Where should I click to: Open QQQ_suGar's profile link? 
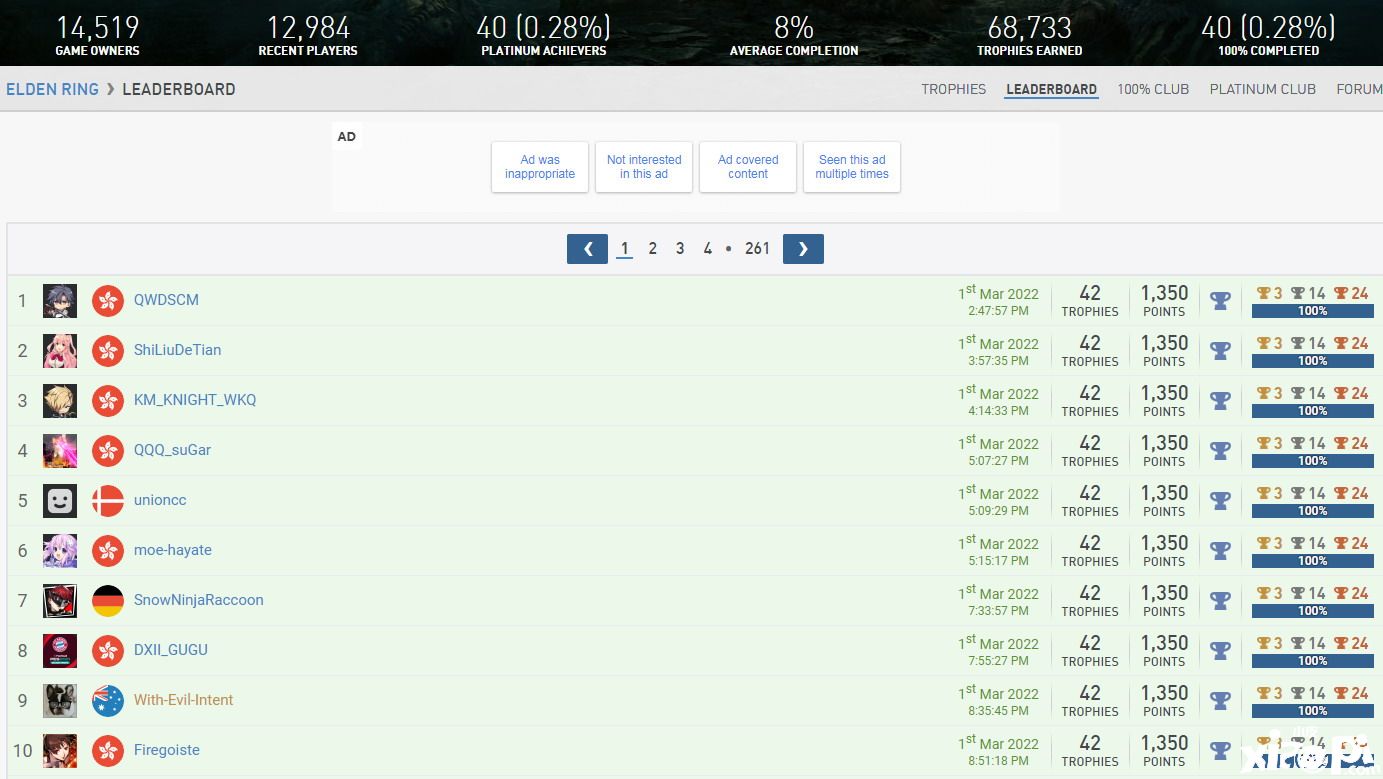click(173, 450)
